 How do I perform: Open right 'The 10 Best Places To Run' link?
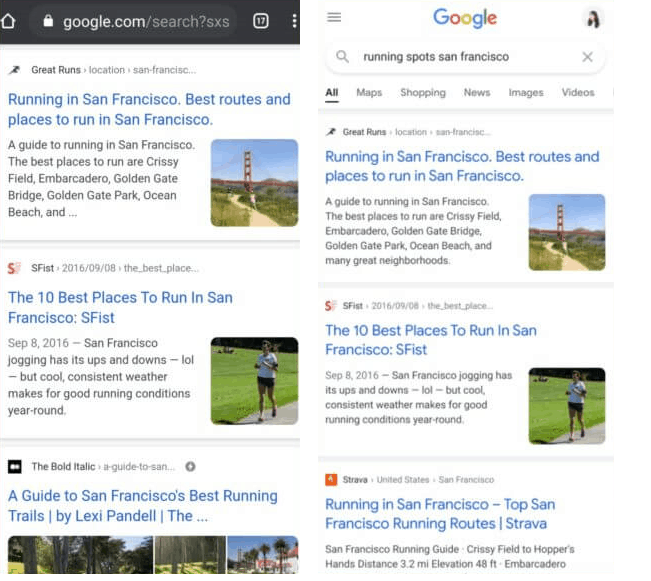coord(431,340)
